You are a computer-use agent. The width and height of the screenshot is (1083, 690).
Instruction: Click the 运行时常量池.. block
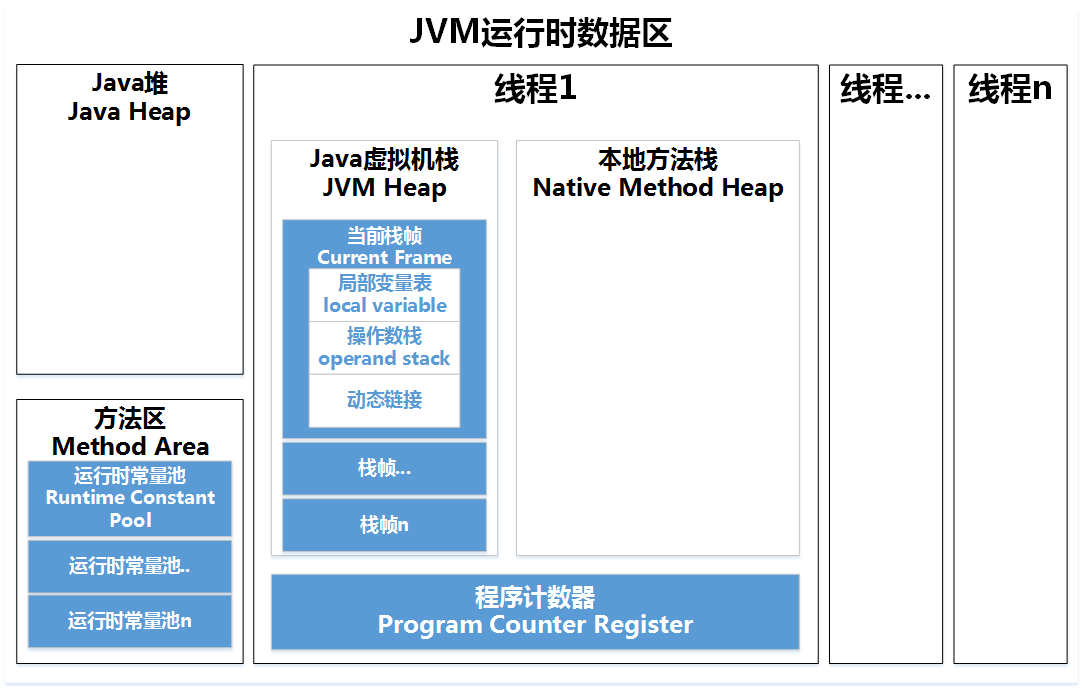pos(130,566)
